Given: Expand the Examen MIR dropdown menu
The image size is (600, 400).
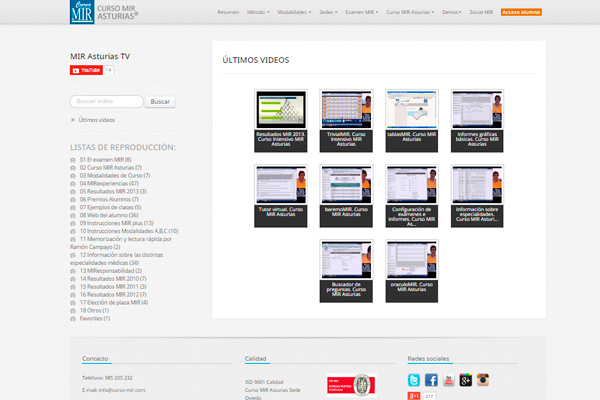Looking at the screenshot, I should (362, 12).
